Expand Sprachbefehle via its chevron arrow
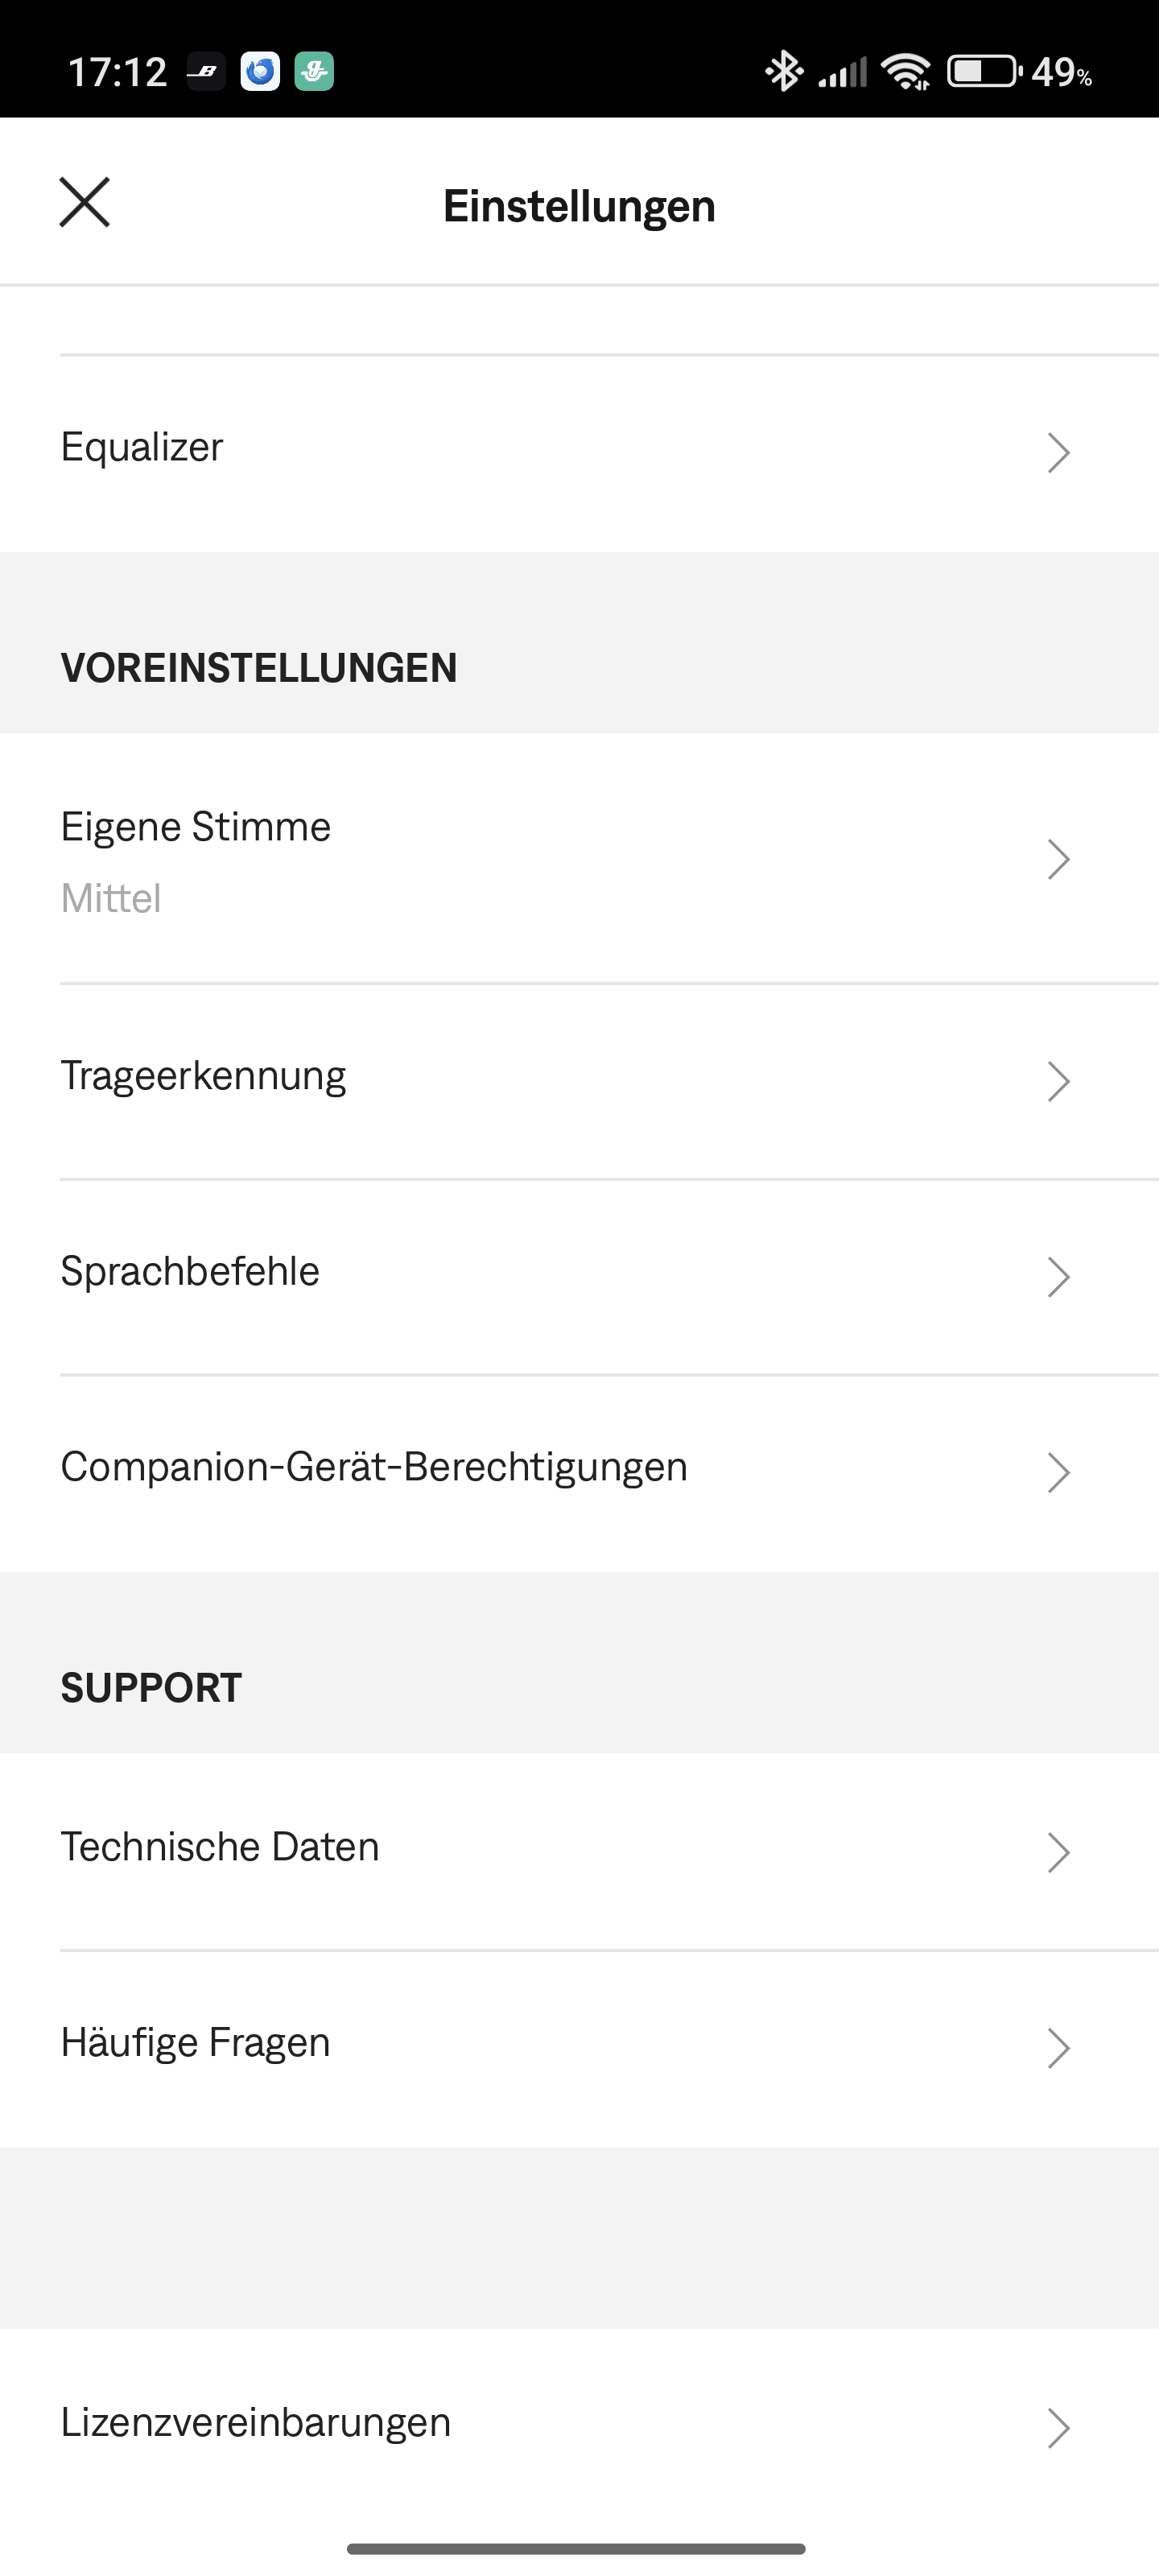Screen dimensions: 1159x2576 (1058, 1277)
